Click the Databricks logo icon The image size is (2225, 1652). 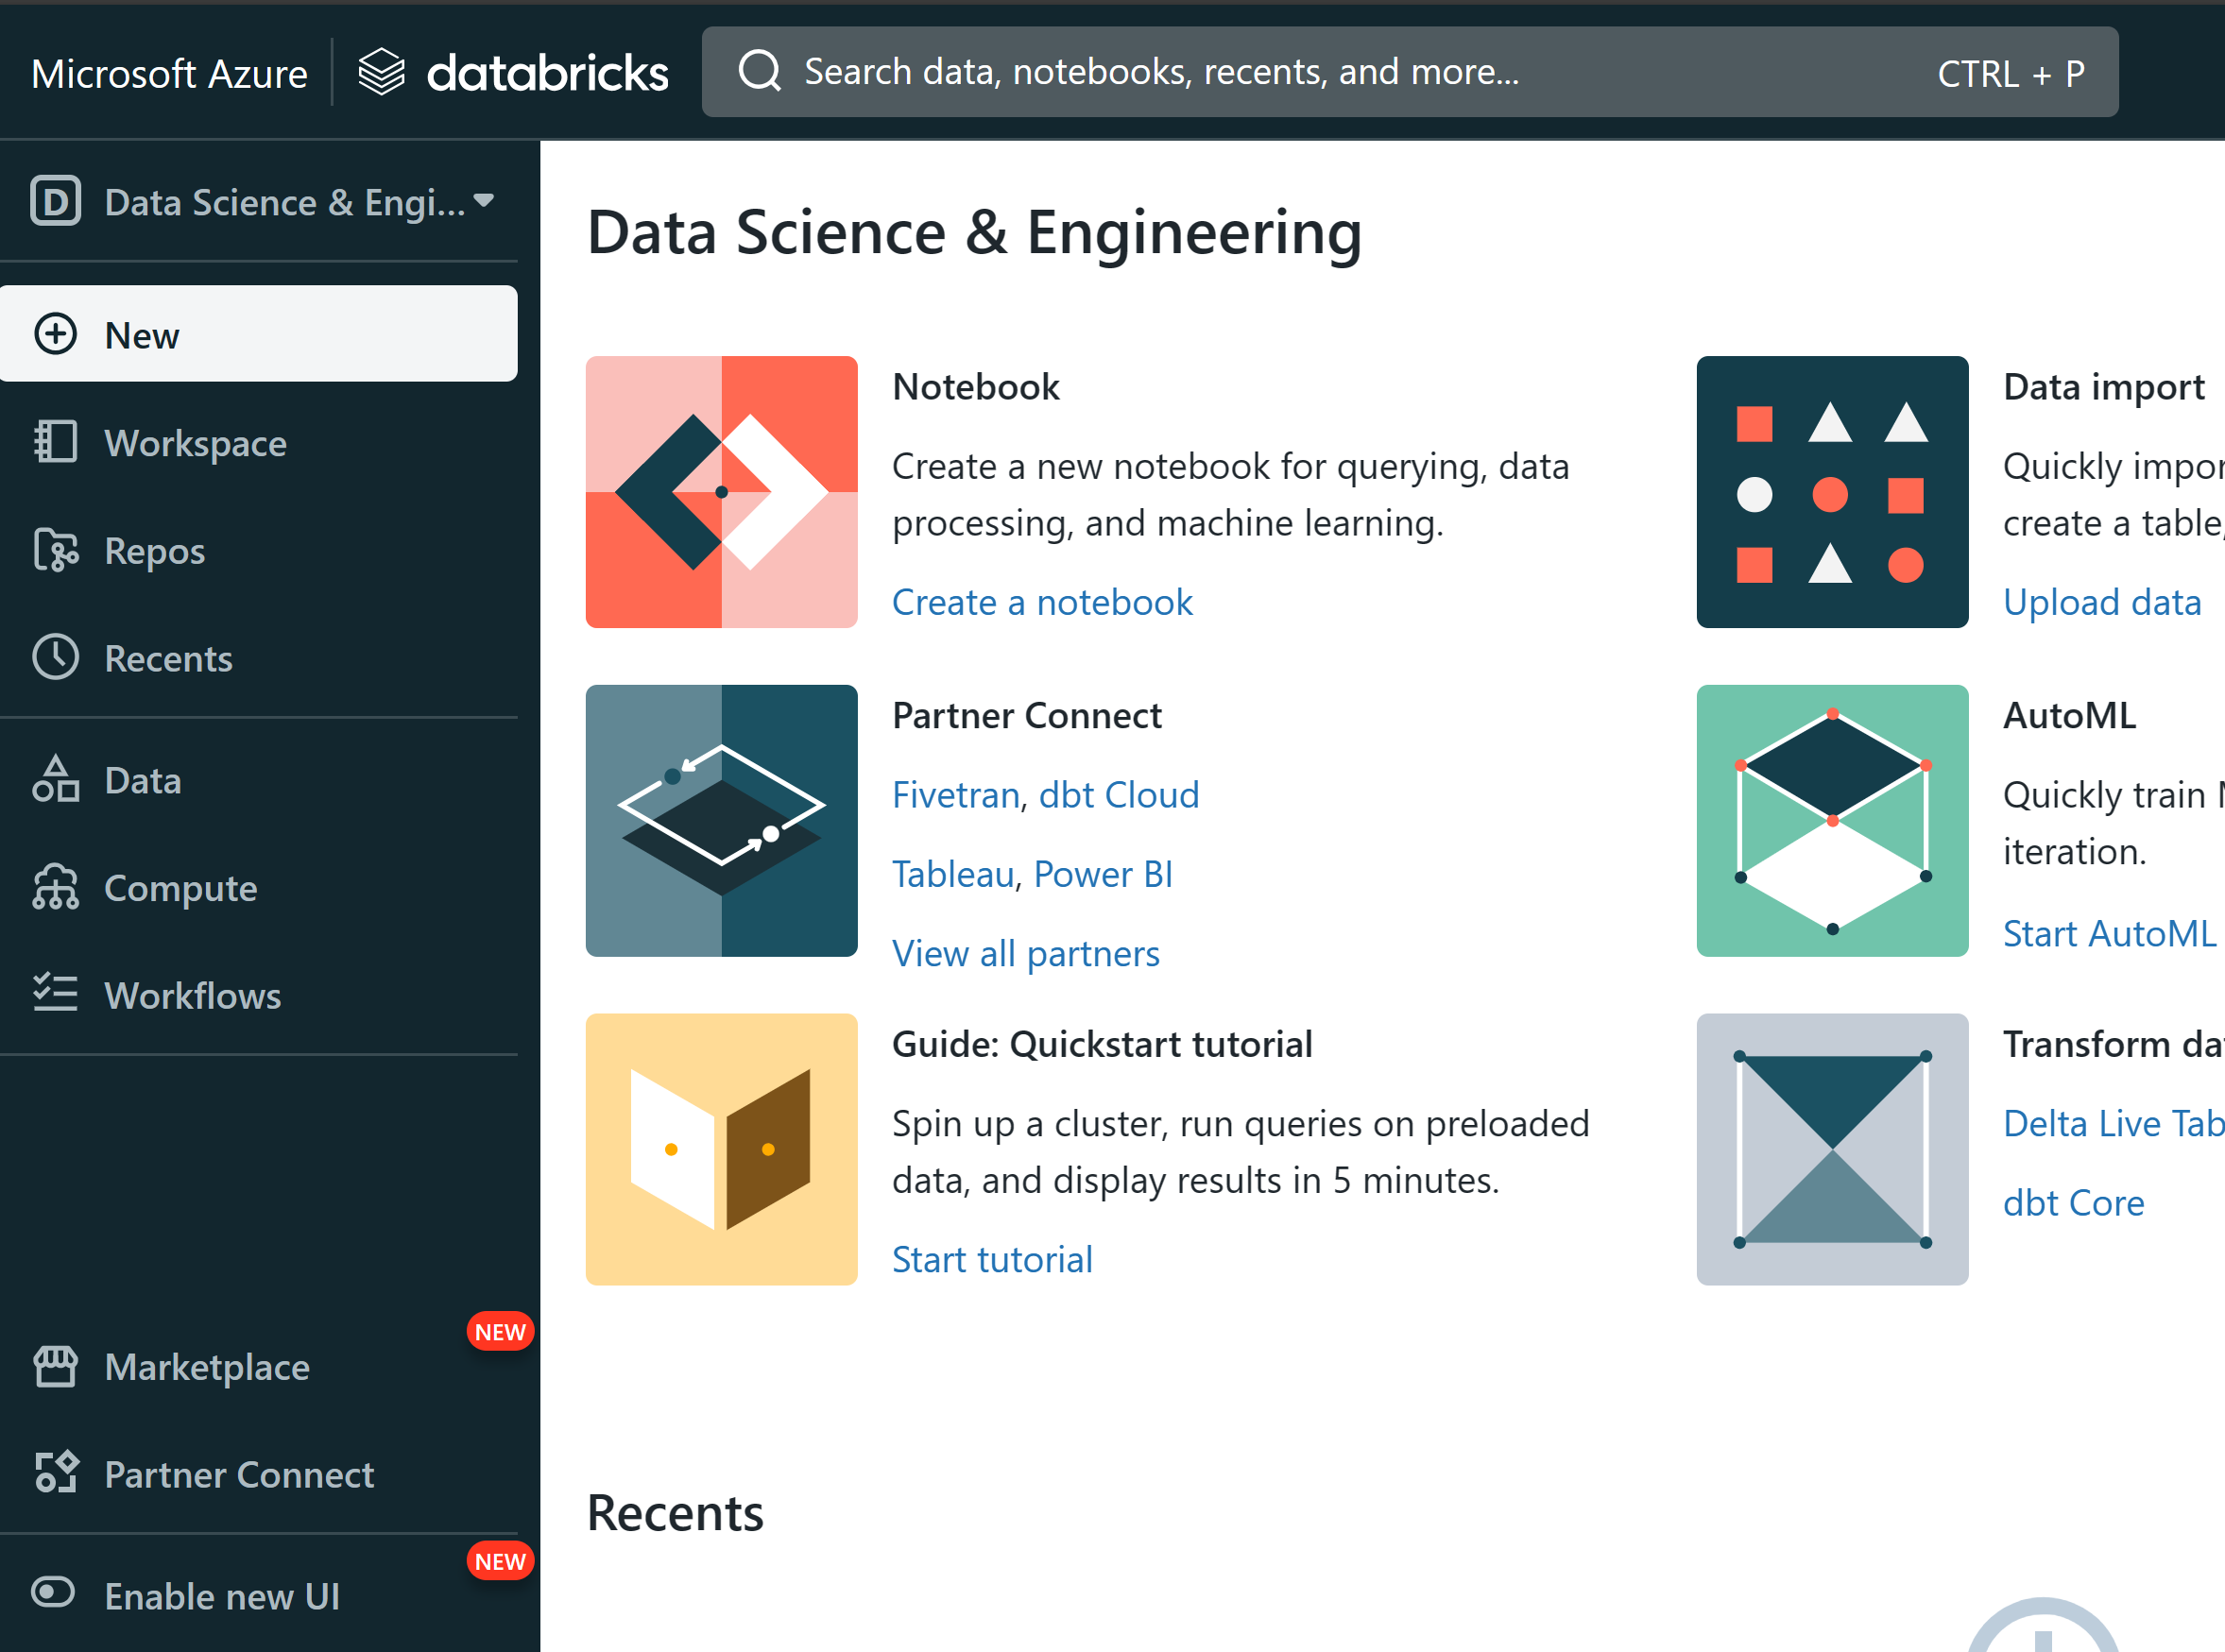click(x=381, y=73)
